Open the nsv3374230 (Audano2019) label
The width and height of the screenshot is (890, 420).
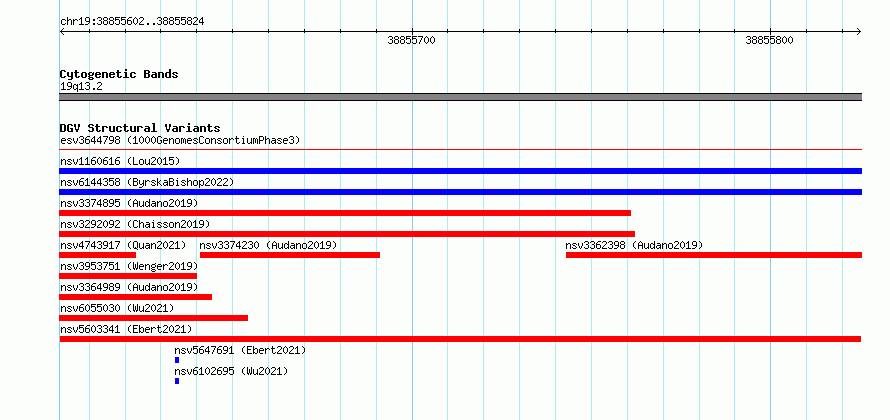point(268,245)
